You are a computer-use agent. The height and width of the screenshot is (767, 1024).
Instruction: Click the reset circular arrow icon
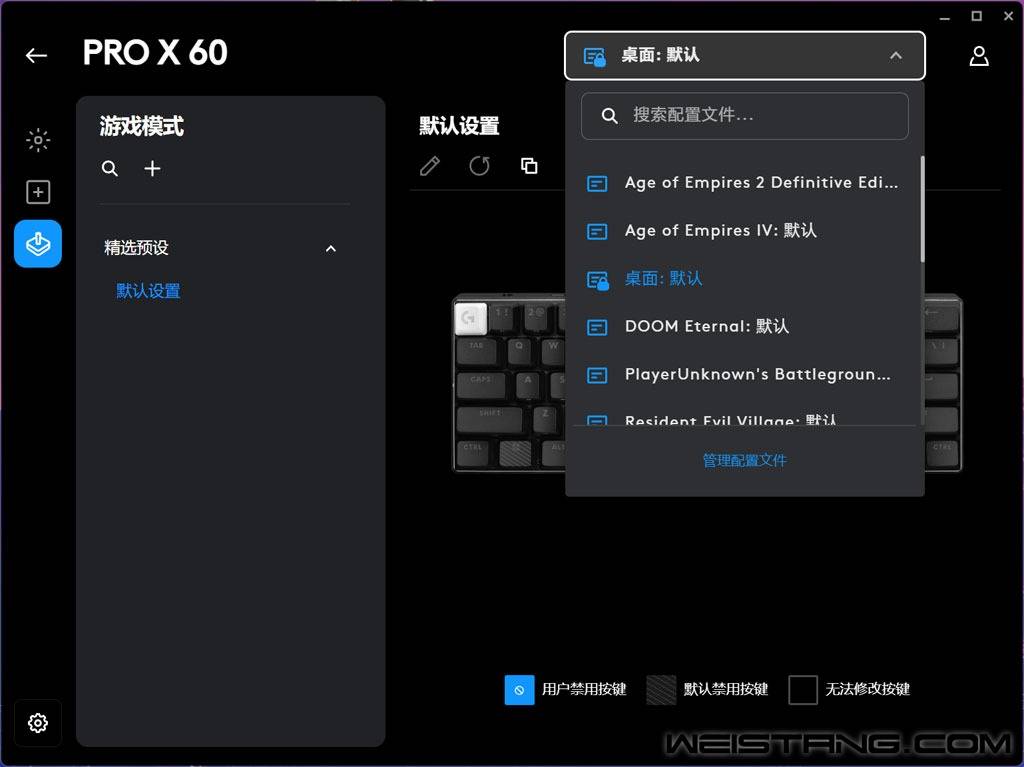point(479,166)
